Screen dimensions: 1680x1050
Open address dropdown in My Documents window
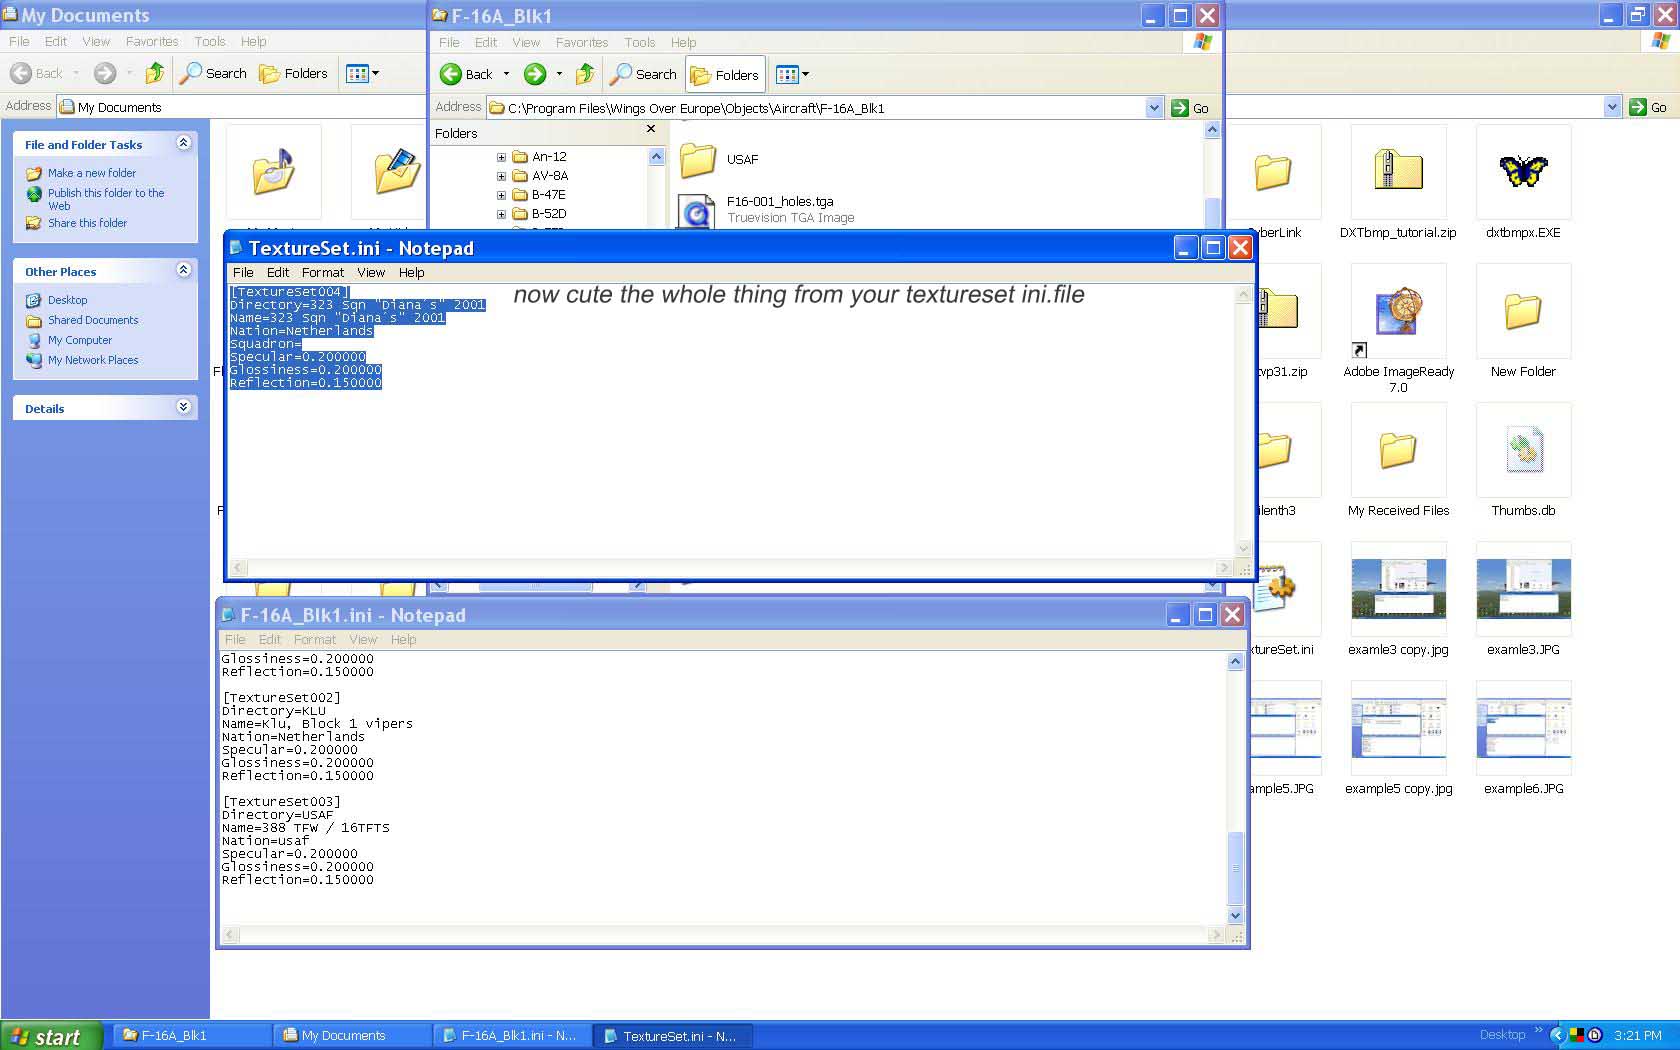click(1612, 107)
